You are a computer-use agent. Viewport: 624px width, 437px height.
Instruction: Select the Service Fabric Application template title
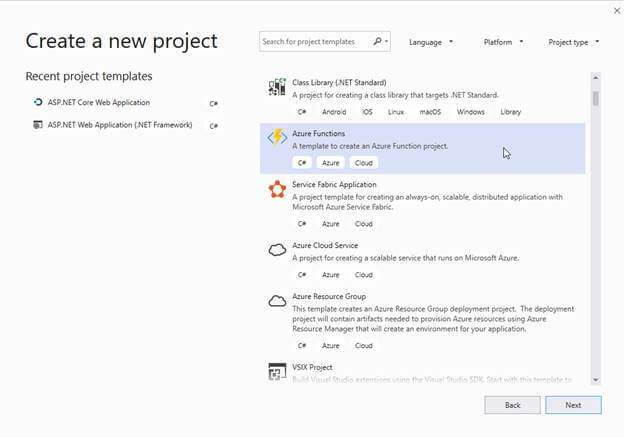[x=334, y=185]
